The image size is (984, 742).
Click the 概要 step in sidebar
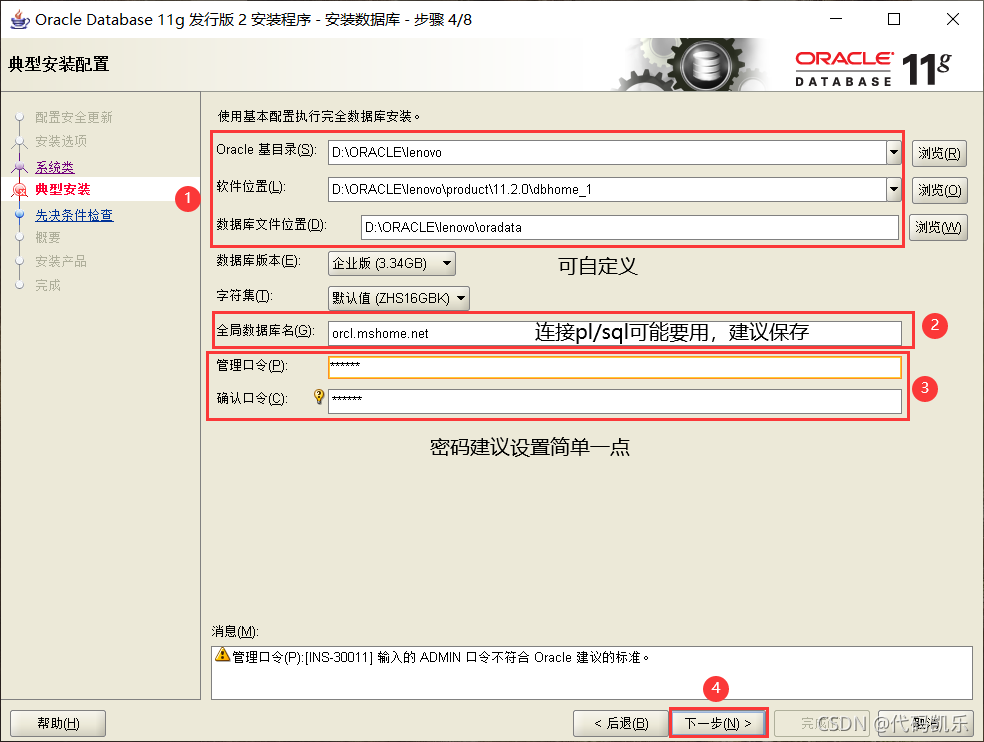48,237
